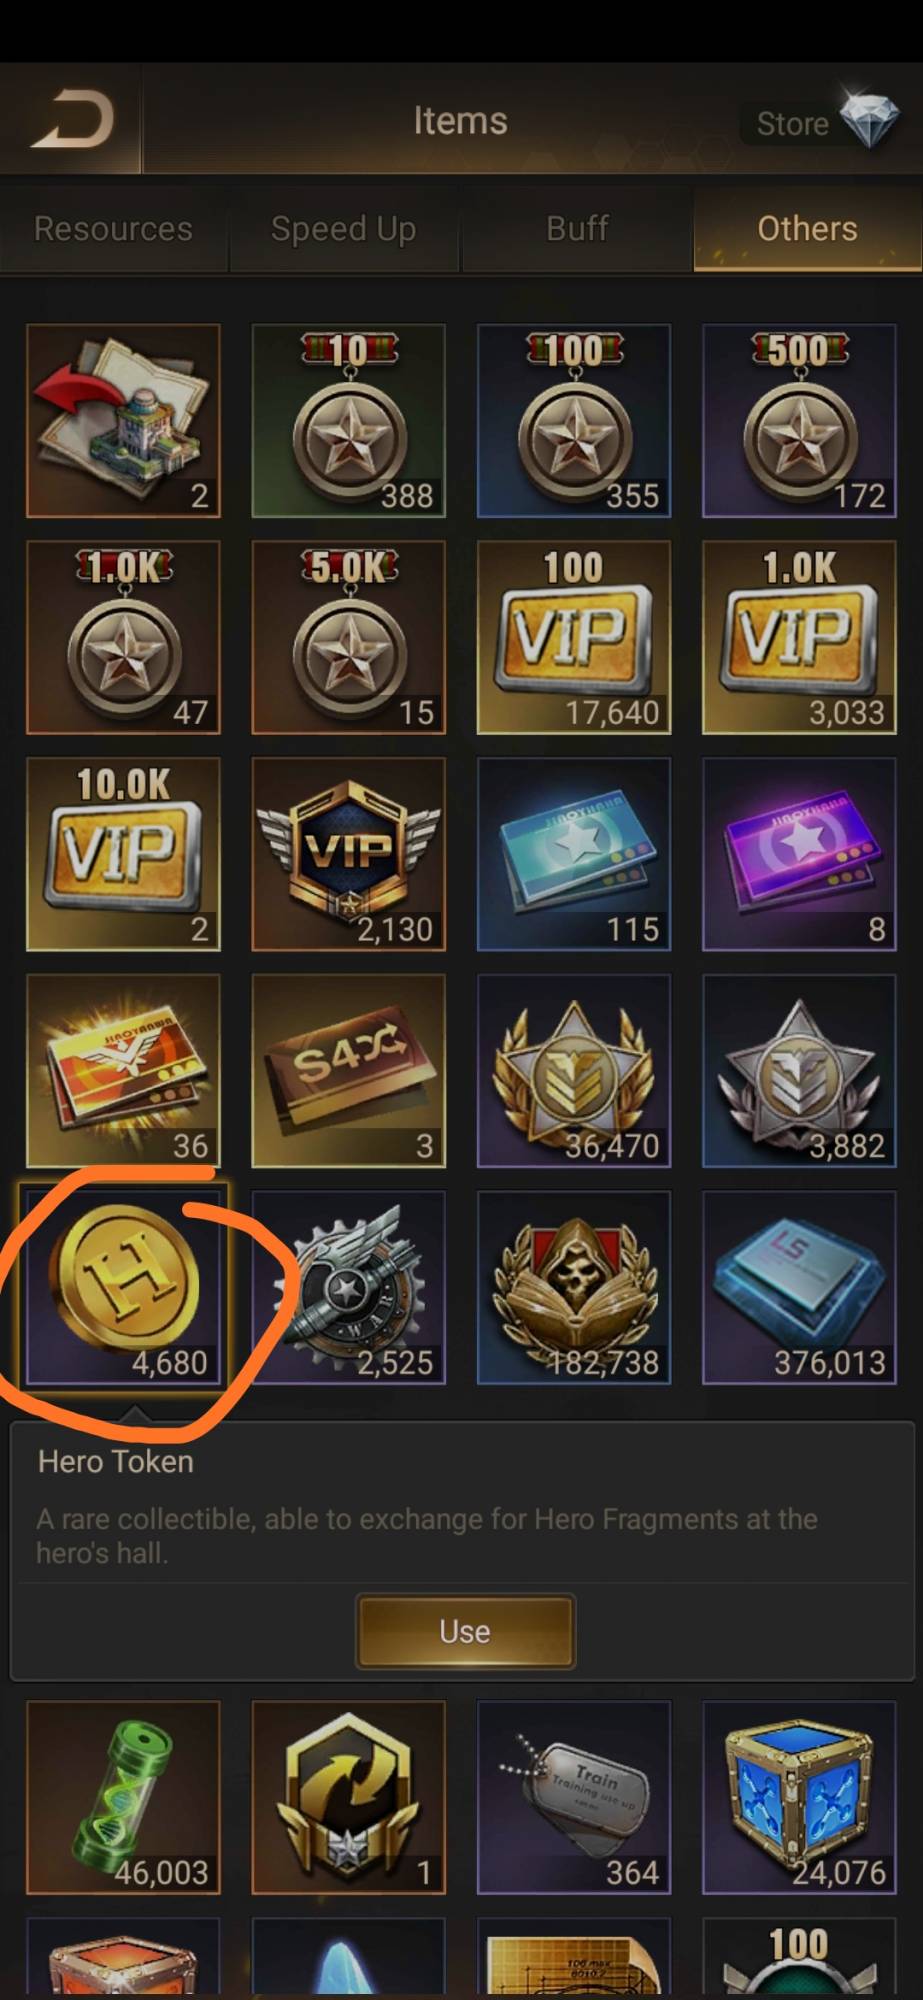Select the 100 VIP points item with 17,640

coord(574,638)
